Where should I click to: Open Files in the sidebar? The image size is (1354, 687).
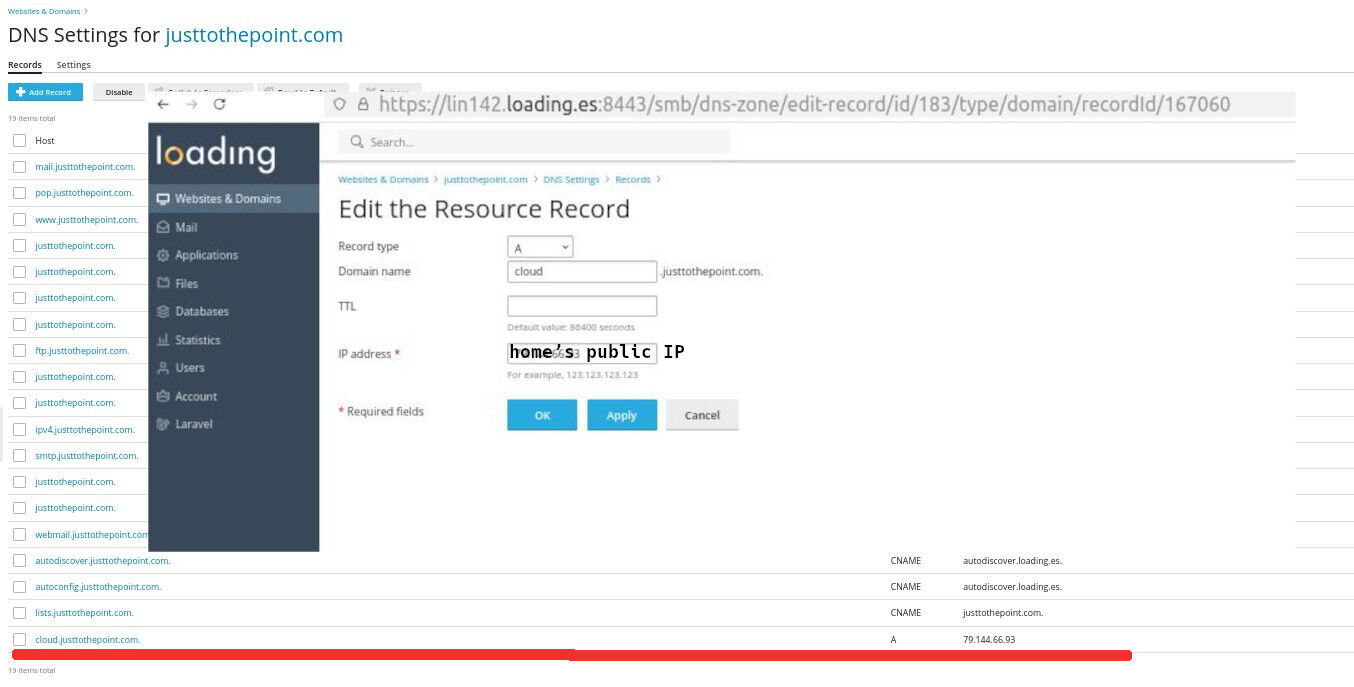(186, 284)
